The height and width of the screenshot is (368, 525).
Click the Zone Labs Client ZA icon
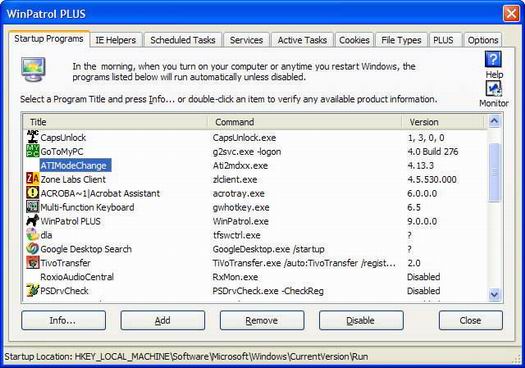tap(32, 179)
